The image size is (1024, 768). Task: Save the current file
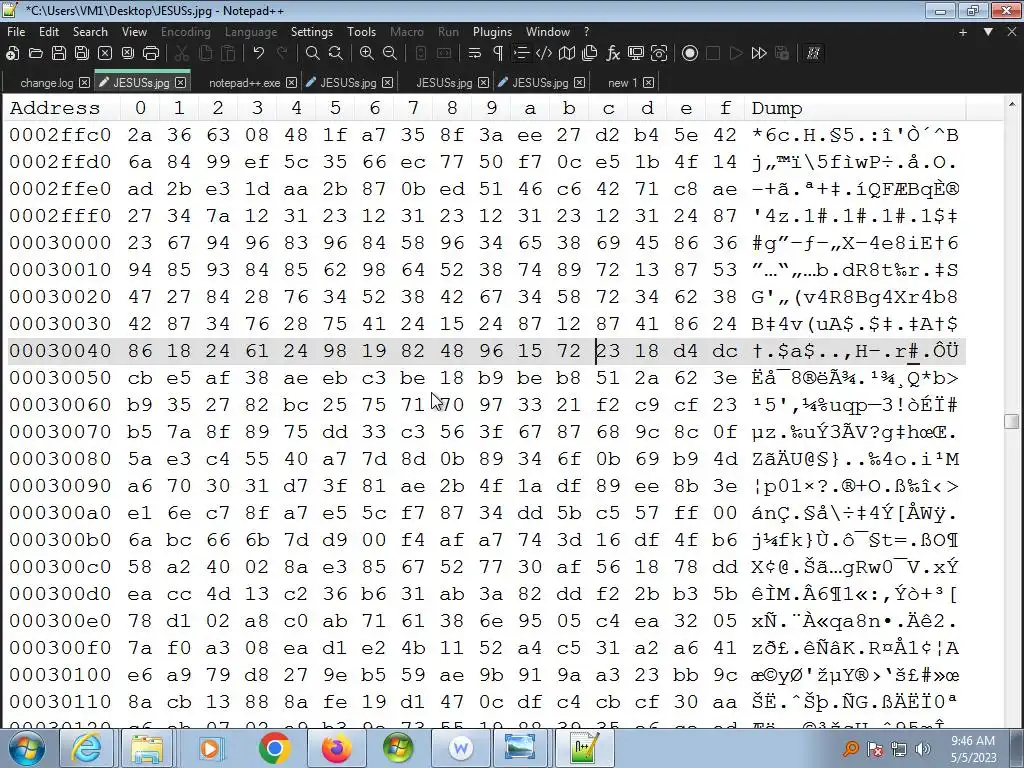click(59, 54)
